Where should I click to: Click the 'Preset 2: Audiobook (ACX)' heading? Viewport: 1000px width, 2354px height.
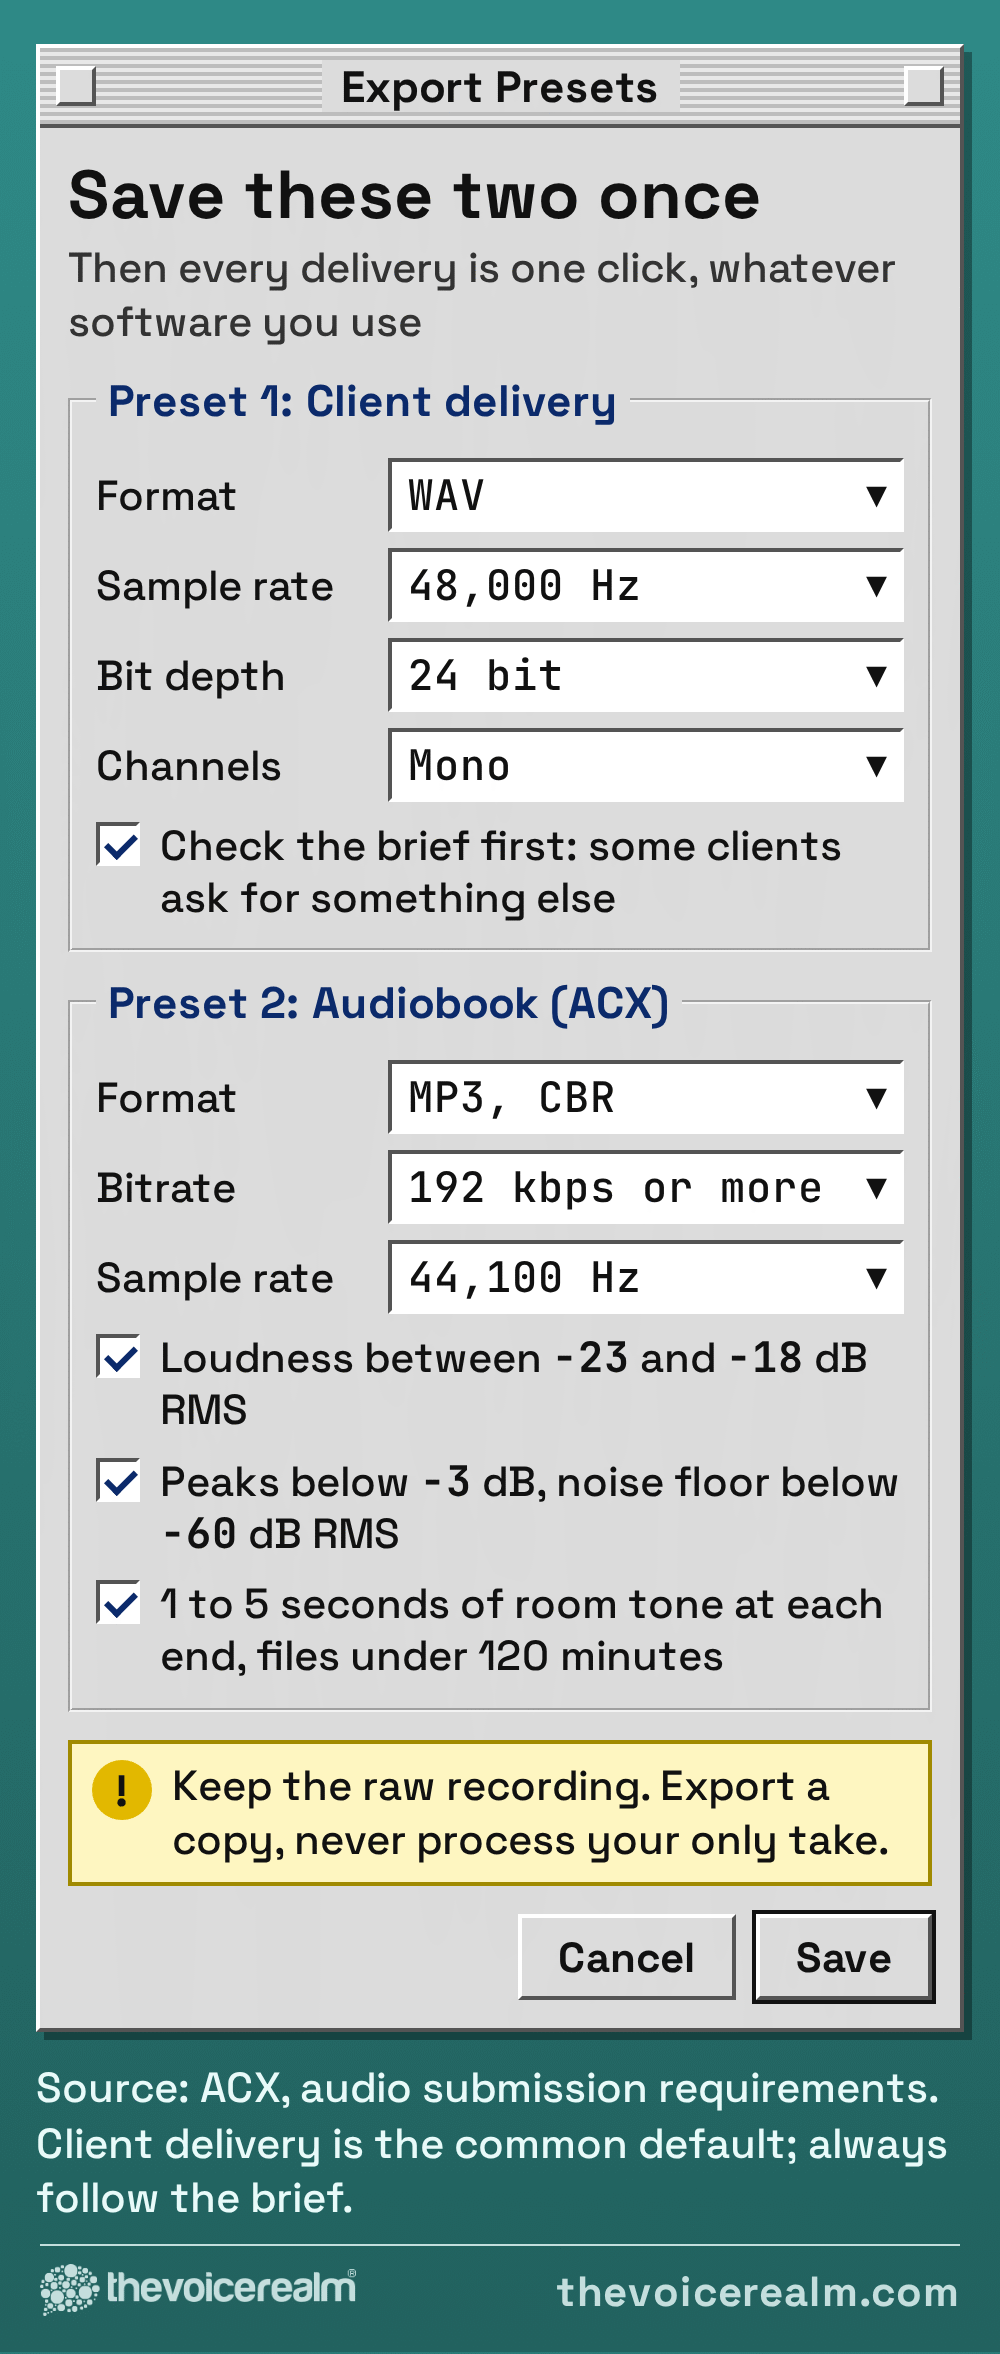[x=388, y=1004]
